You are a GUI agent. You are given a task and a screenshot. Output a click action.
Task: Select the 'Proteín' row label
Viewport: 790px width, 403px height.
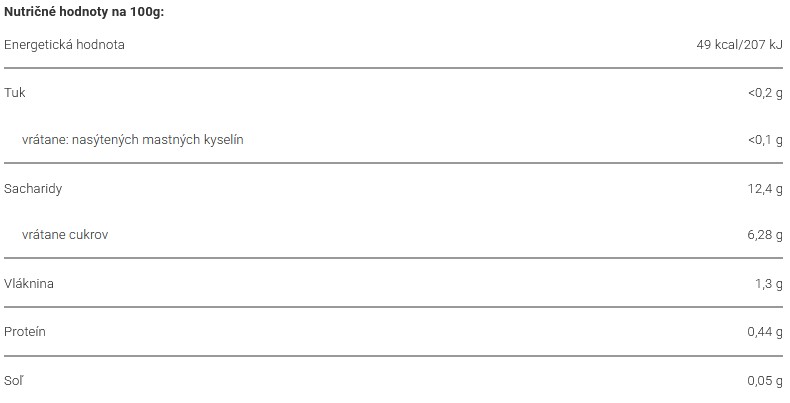[25, 332]
